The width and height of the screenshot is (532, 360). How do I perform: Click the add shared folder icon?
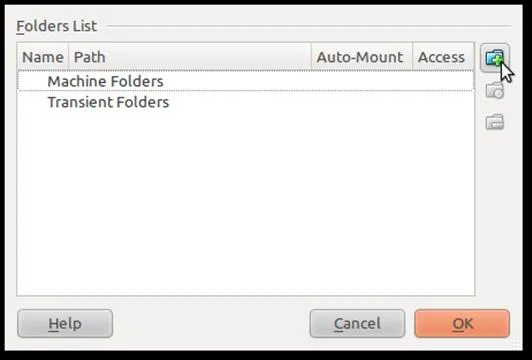point(495,58)
